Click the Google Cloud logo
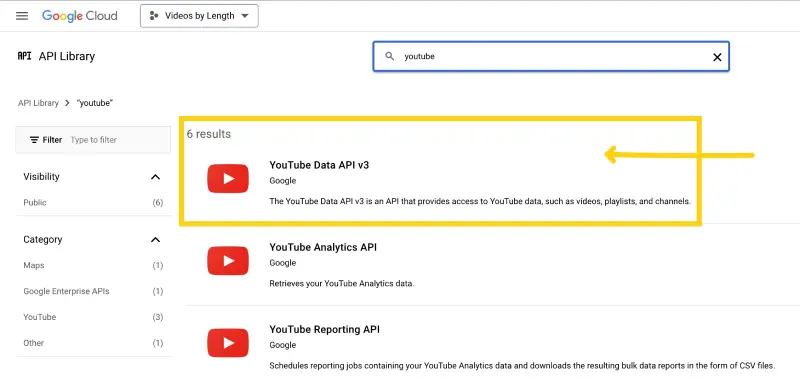The height and width of the screenshot is (385, 800). [x=80, y=16]
